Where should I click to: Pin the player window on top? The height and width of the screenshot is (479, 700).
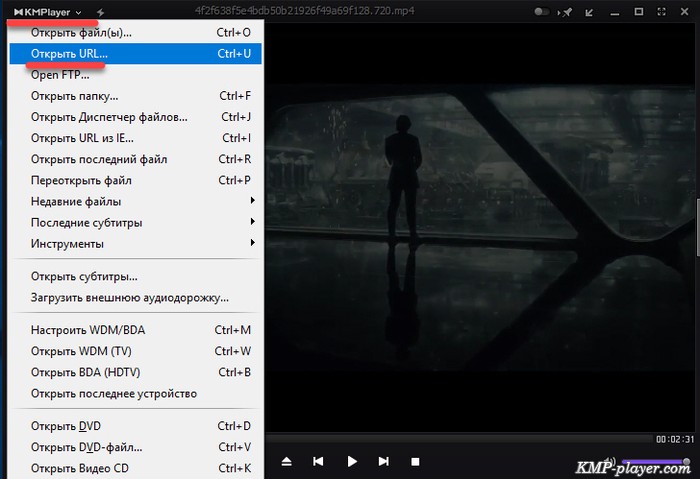[565, 12]
